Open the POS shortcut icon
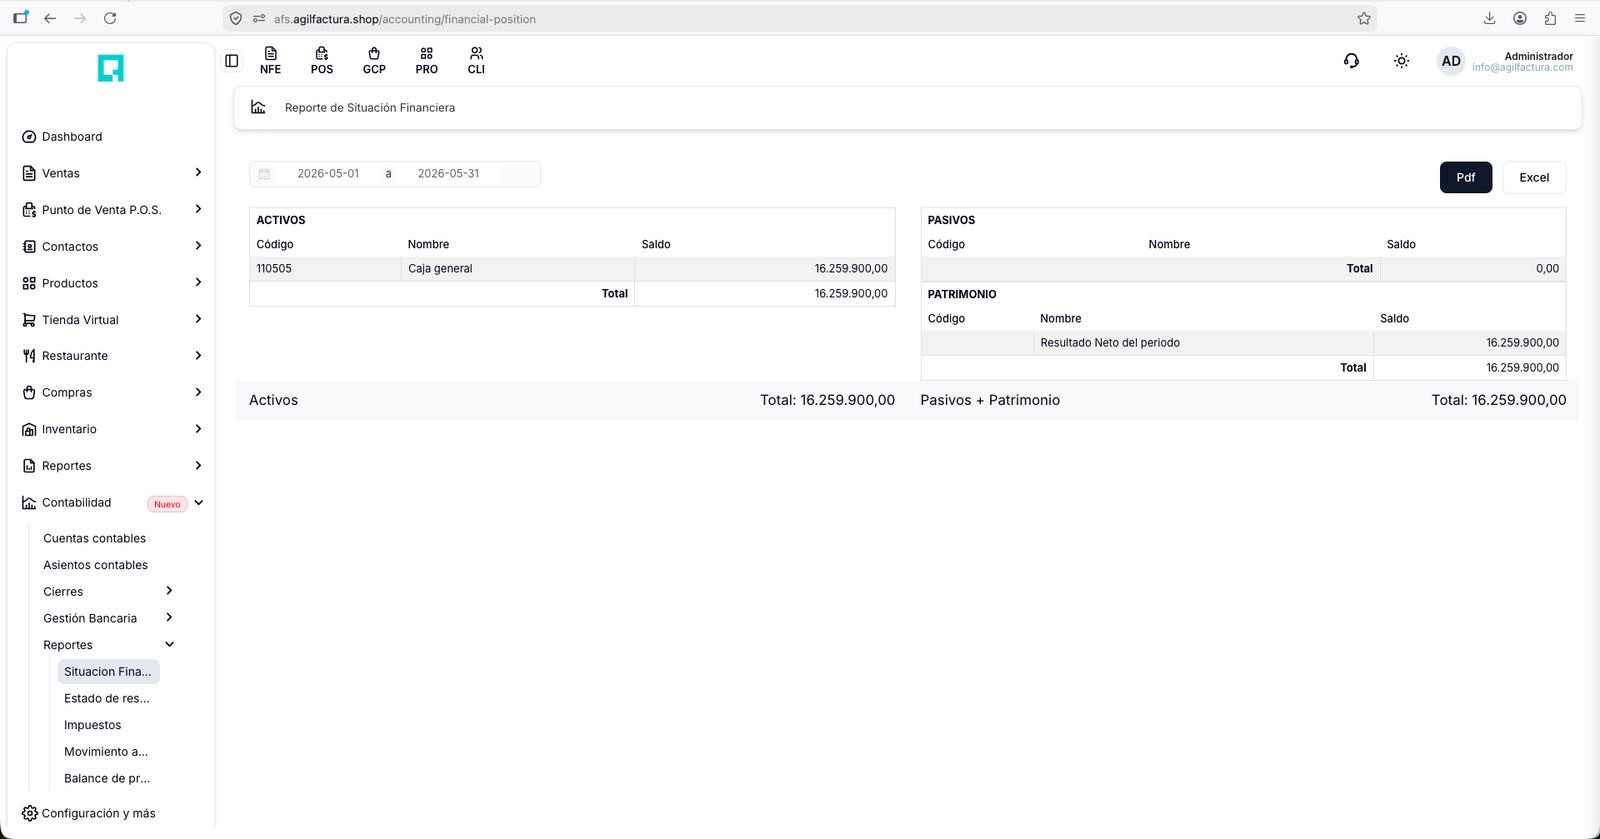This screenshot has height=839, width=1600. [x=322, y=61]
